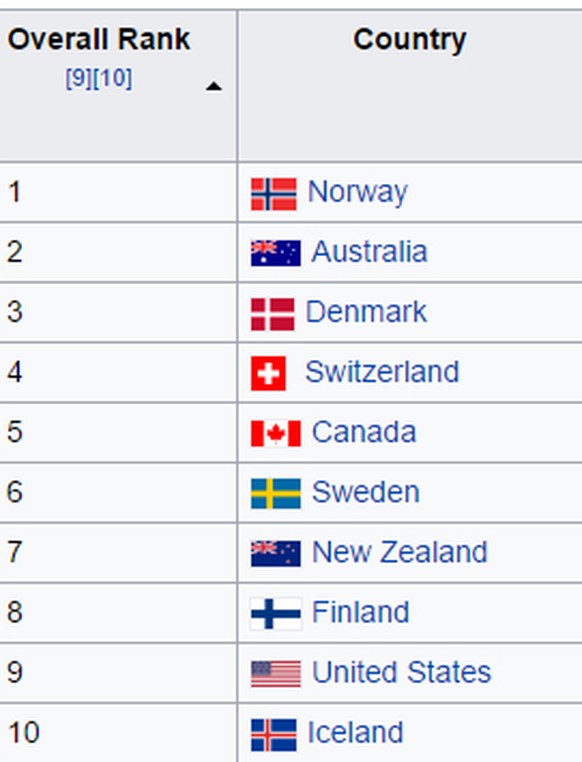Select the Country column header

[x=410, y=86]
